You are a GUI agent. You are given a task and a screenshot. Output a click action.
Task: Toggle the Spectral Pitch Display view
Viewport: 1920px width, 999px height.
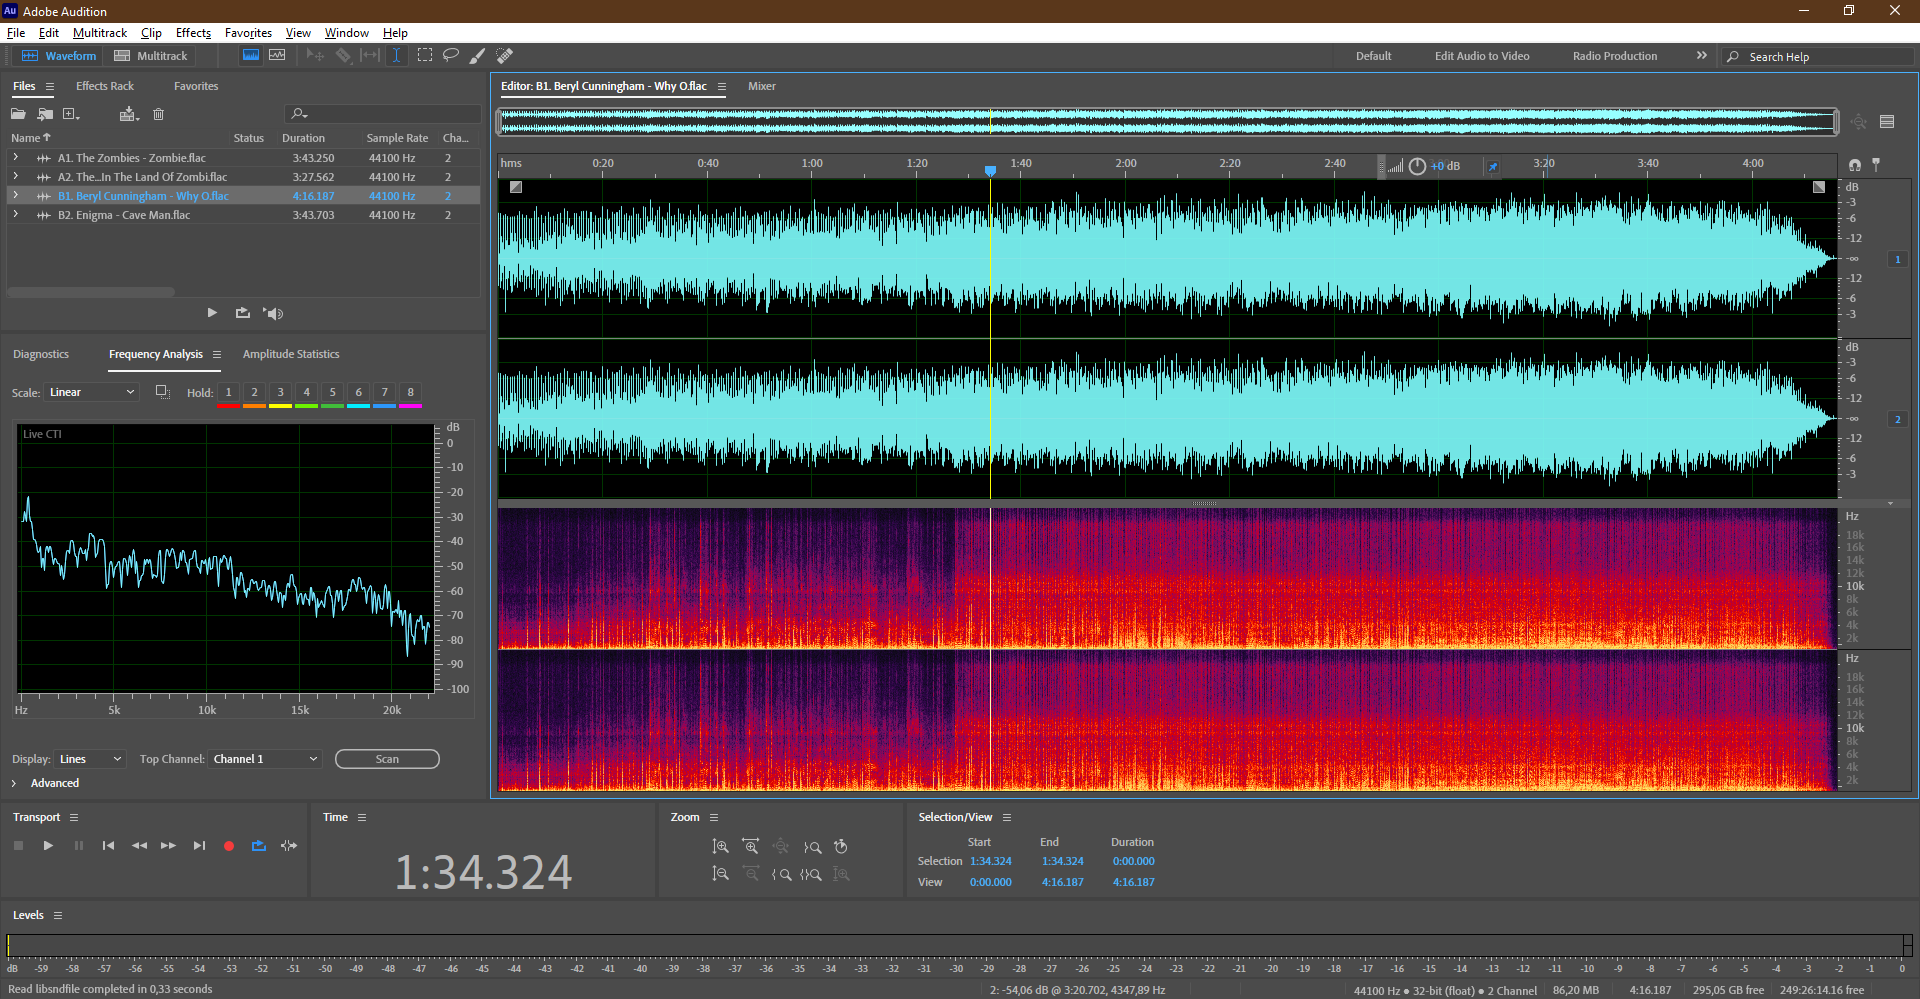tap(277, 56)
